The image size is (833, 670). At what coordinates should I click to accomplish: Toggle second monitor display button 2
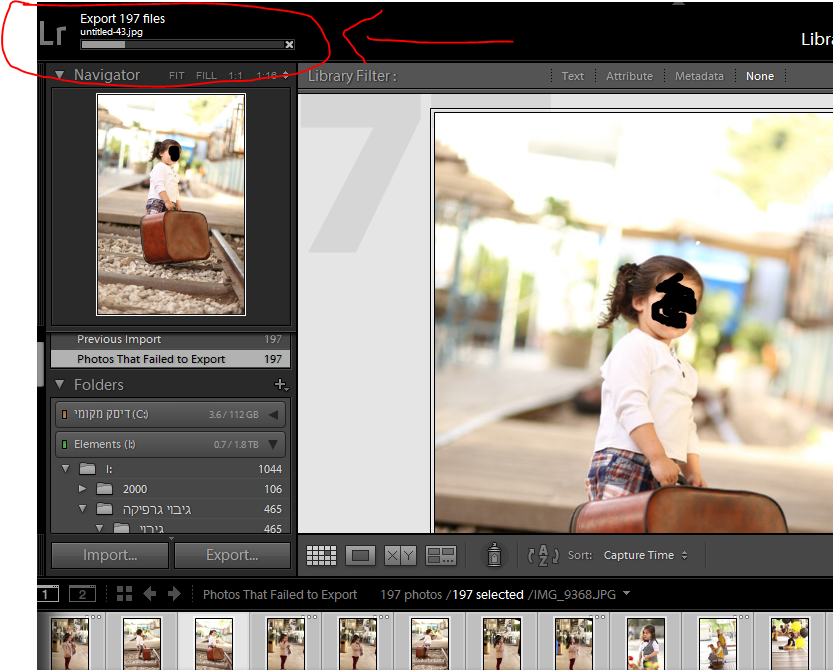82,594
